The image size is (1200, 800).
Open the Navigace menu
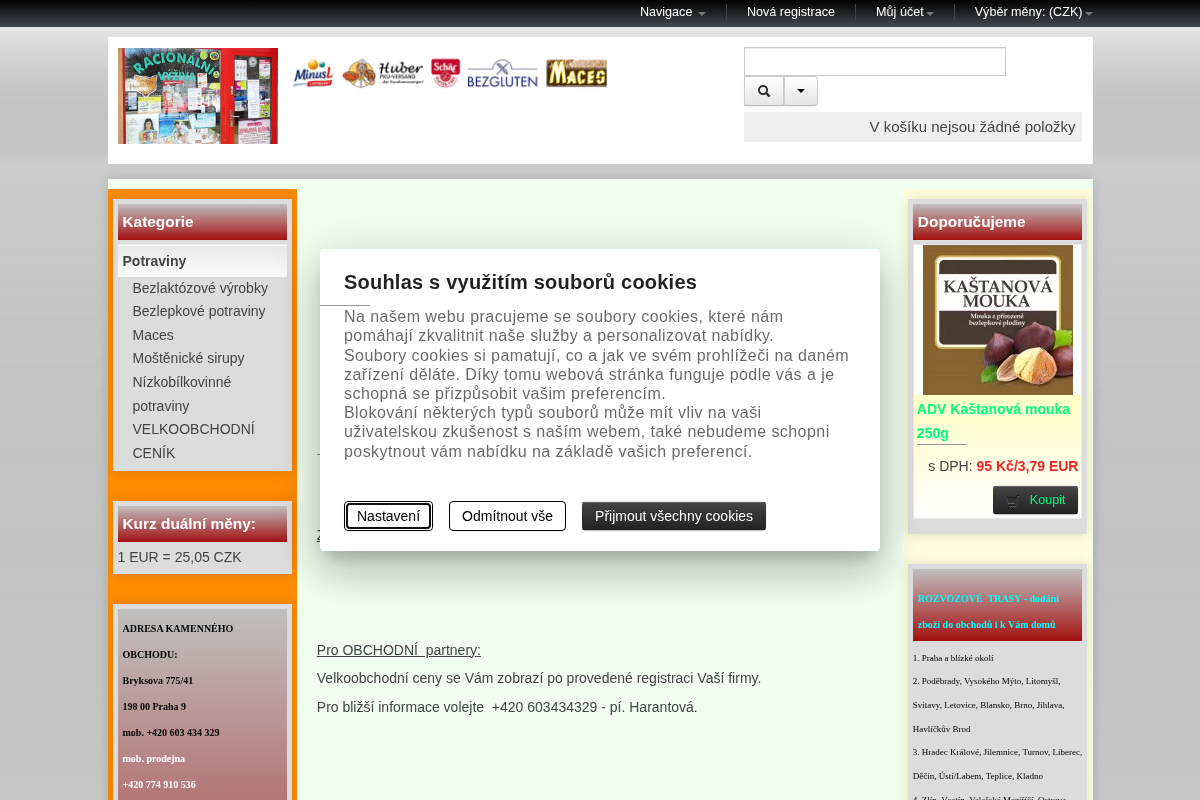click(673, 12)
